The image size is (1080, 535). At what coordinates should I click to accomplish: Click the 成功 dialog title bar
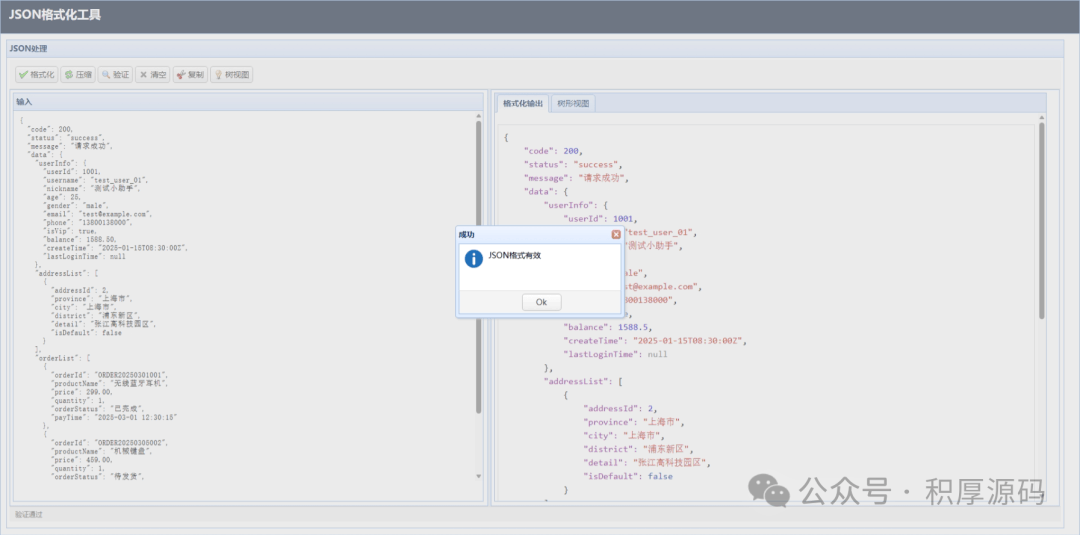(x=530, y=234)
